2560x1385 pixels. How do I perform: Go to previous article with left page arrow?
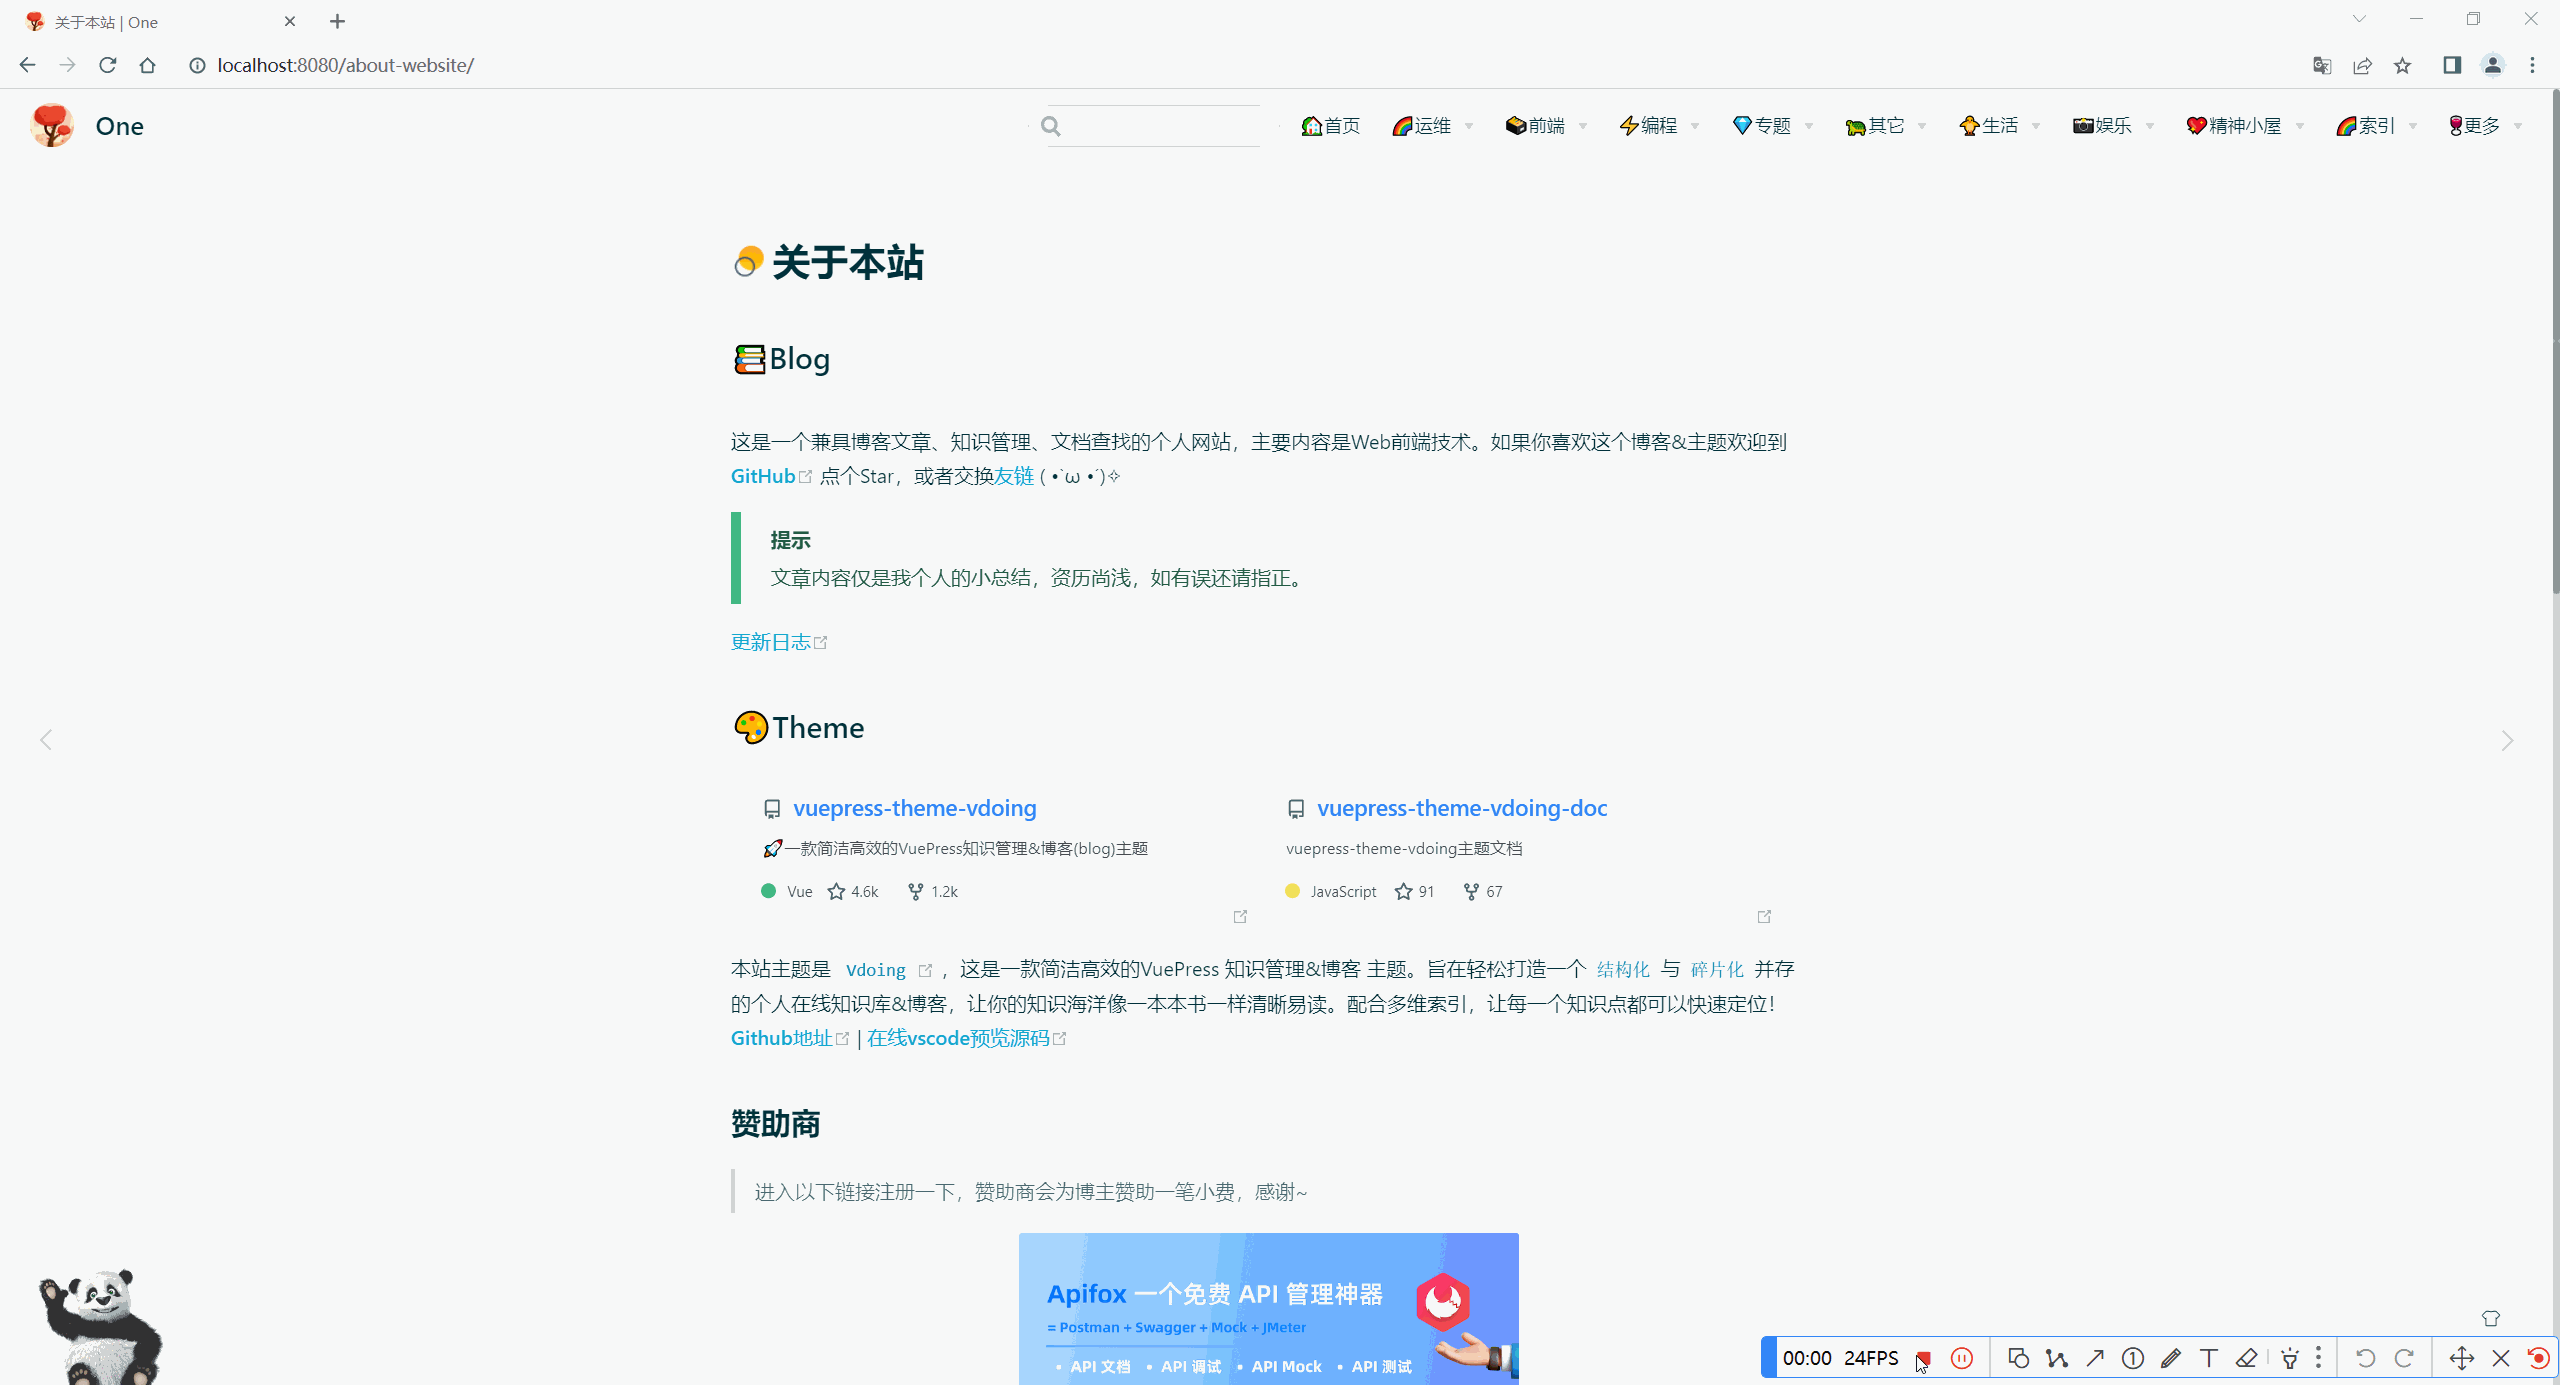(x=46, y=740)
